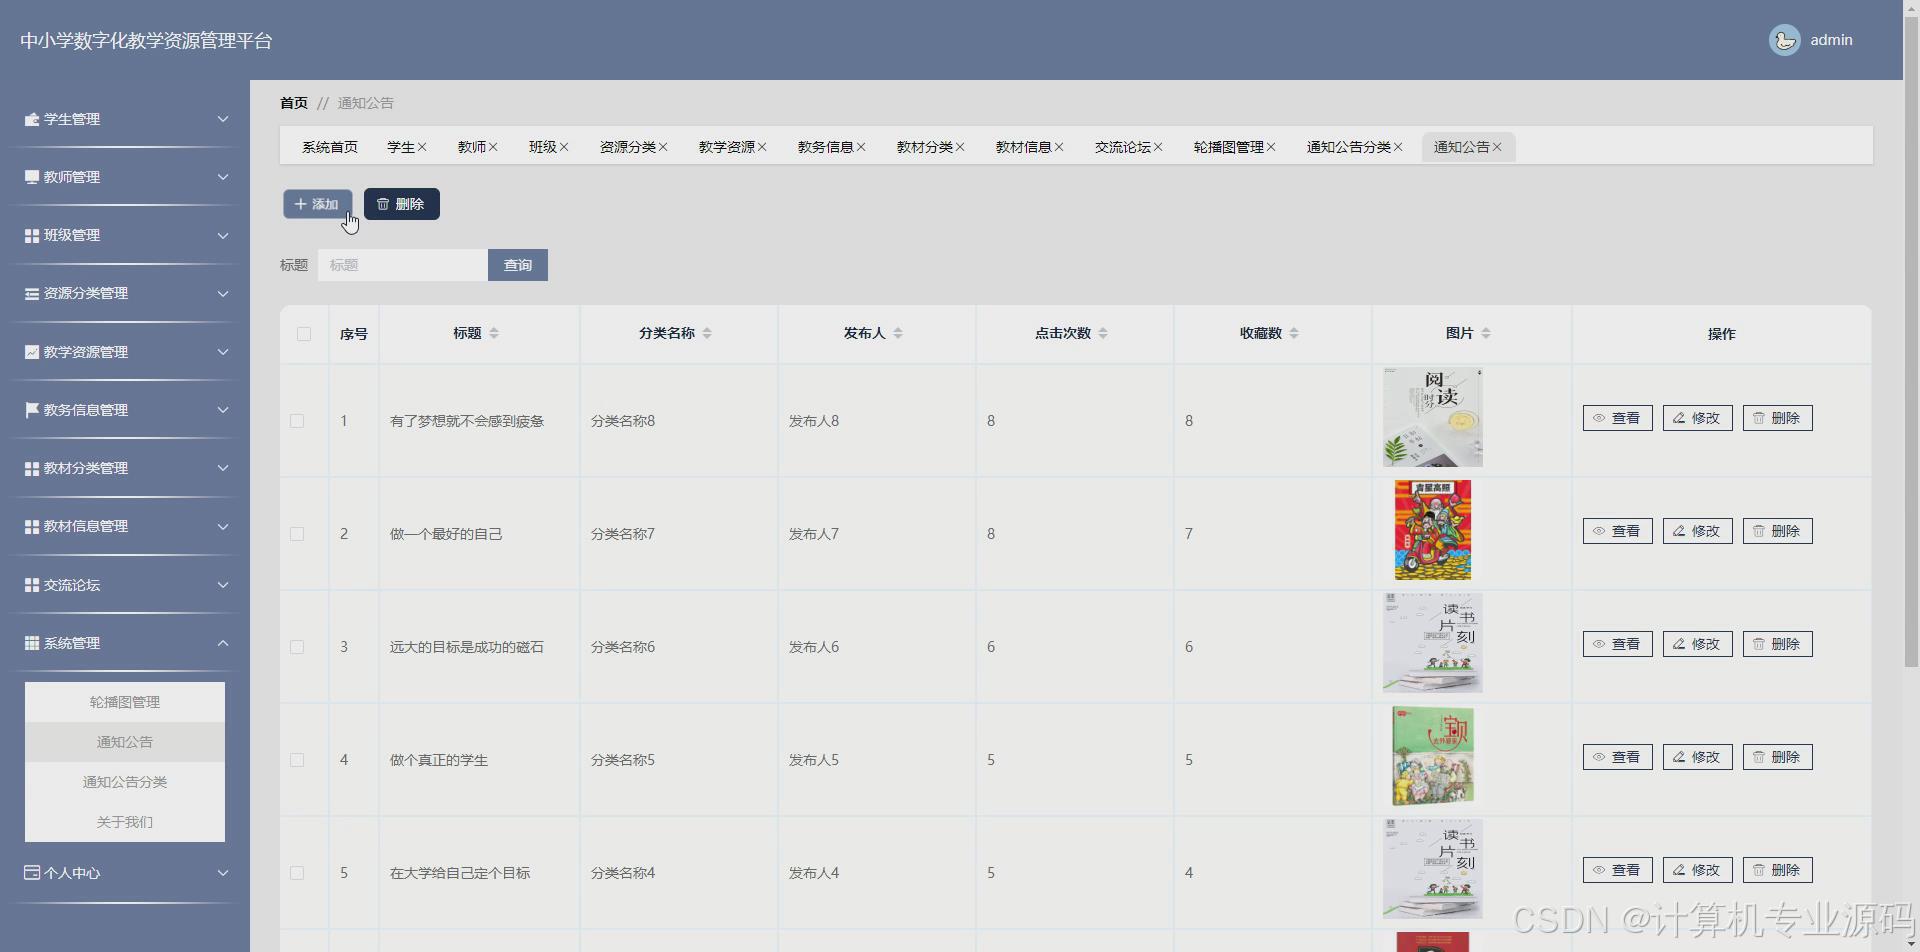Close the 教学资源 tab
Image resolution: width=1920 pixels, height=952 pixels.
762,147
